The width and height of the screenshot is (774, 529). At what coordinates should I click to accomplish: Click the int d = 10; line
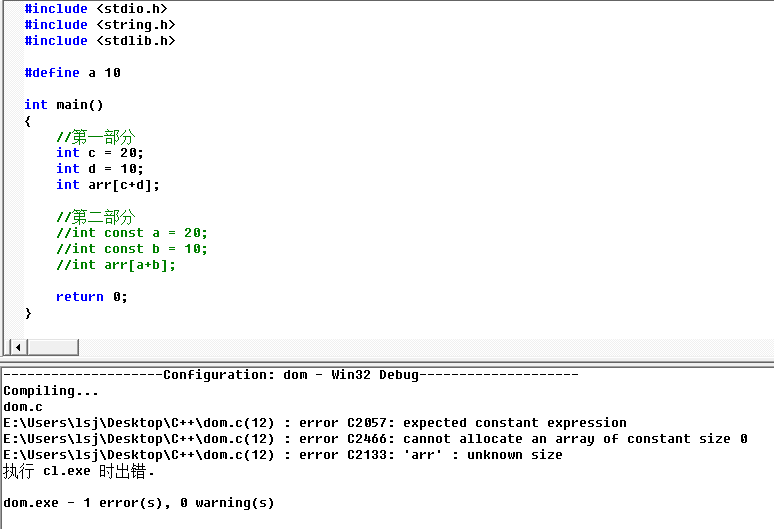coord(100,169)
